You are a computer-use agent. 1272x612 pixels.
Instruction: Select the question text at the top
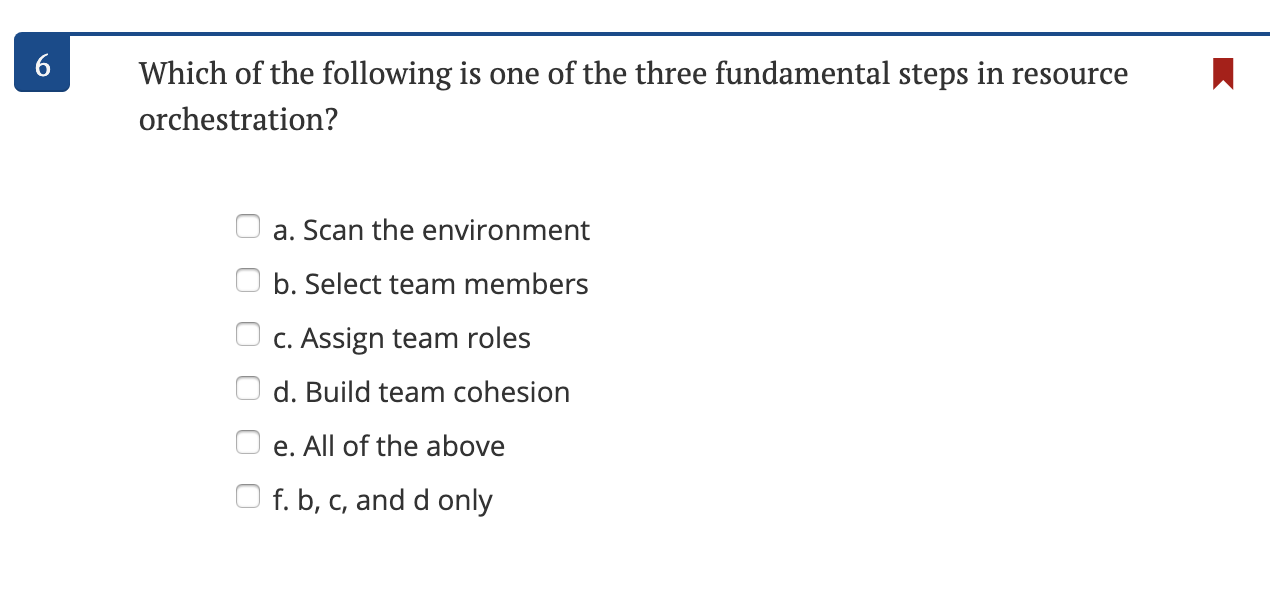(x=633, y=96)
